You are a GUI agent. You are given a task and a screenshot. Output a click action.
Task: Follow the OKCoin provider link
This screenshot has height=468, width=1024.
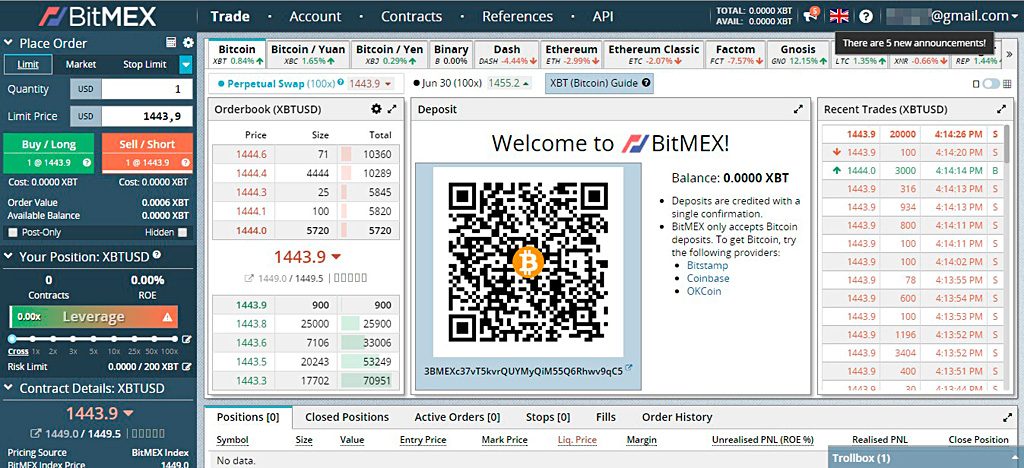pyautogui.click(x=704, y=291)
